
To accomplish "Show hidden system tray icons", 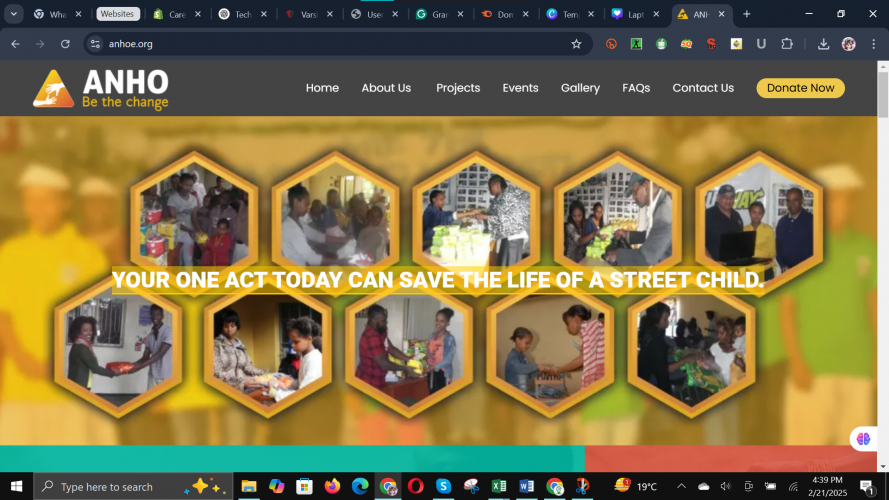I will click(681, 486).
